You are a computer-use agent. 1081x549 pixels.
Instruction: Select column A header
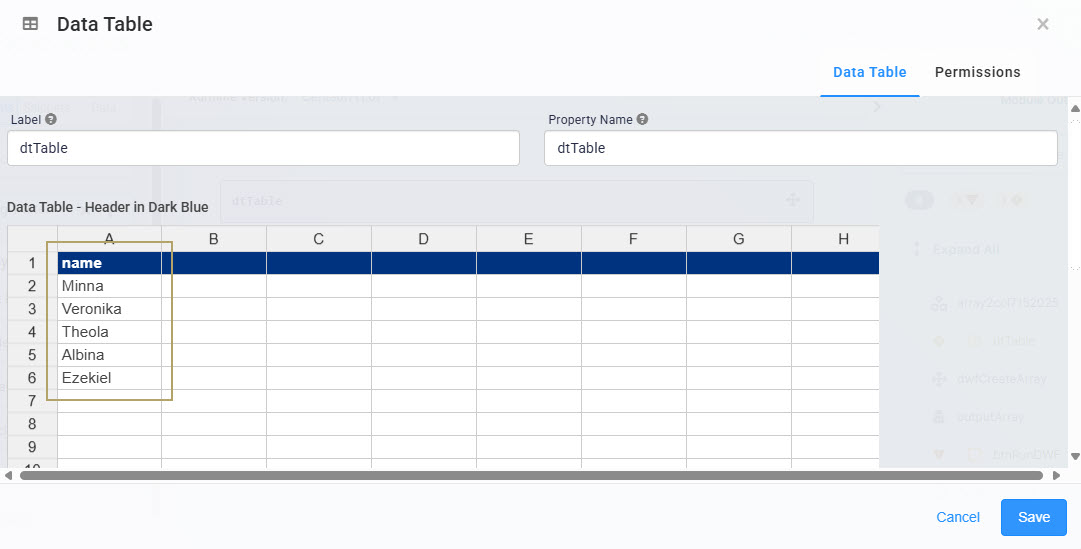point(110,239)
